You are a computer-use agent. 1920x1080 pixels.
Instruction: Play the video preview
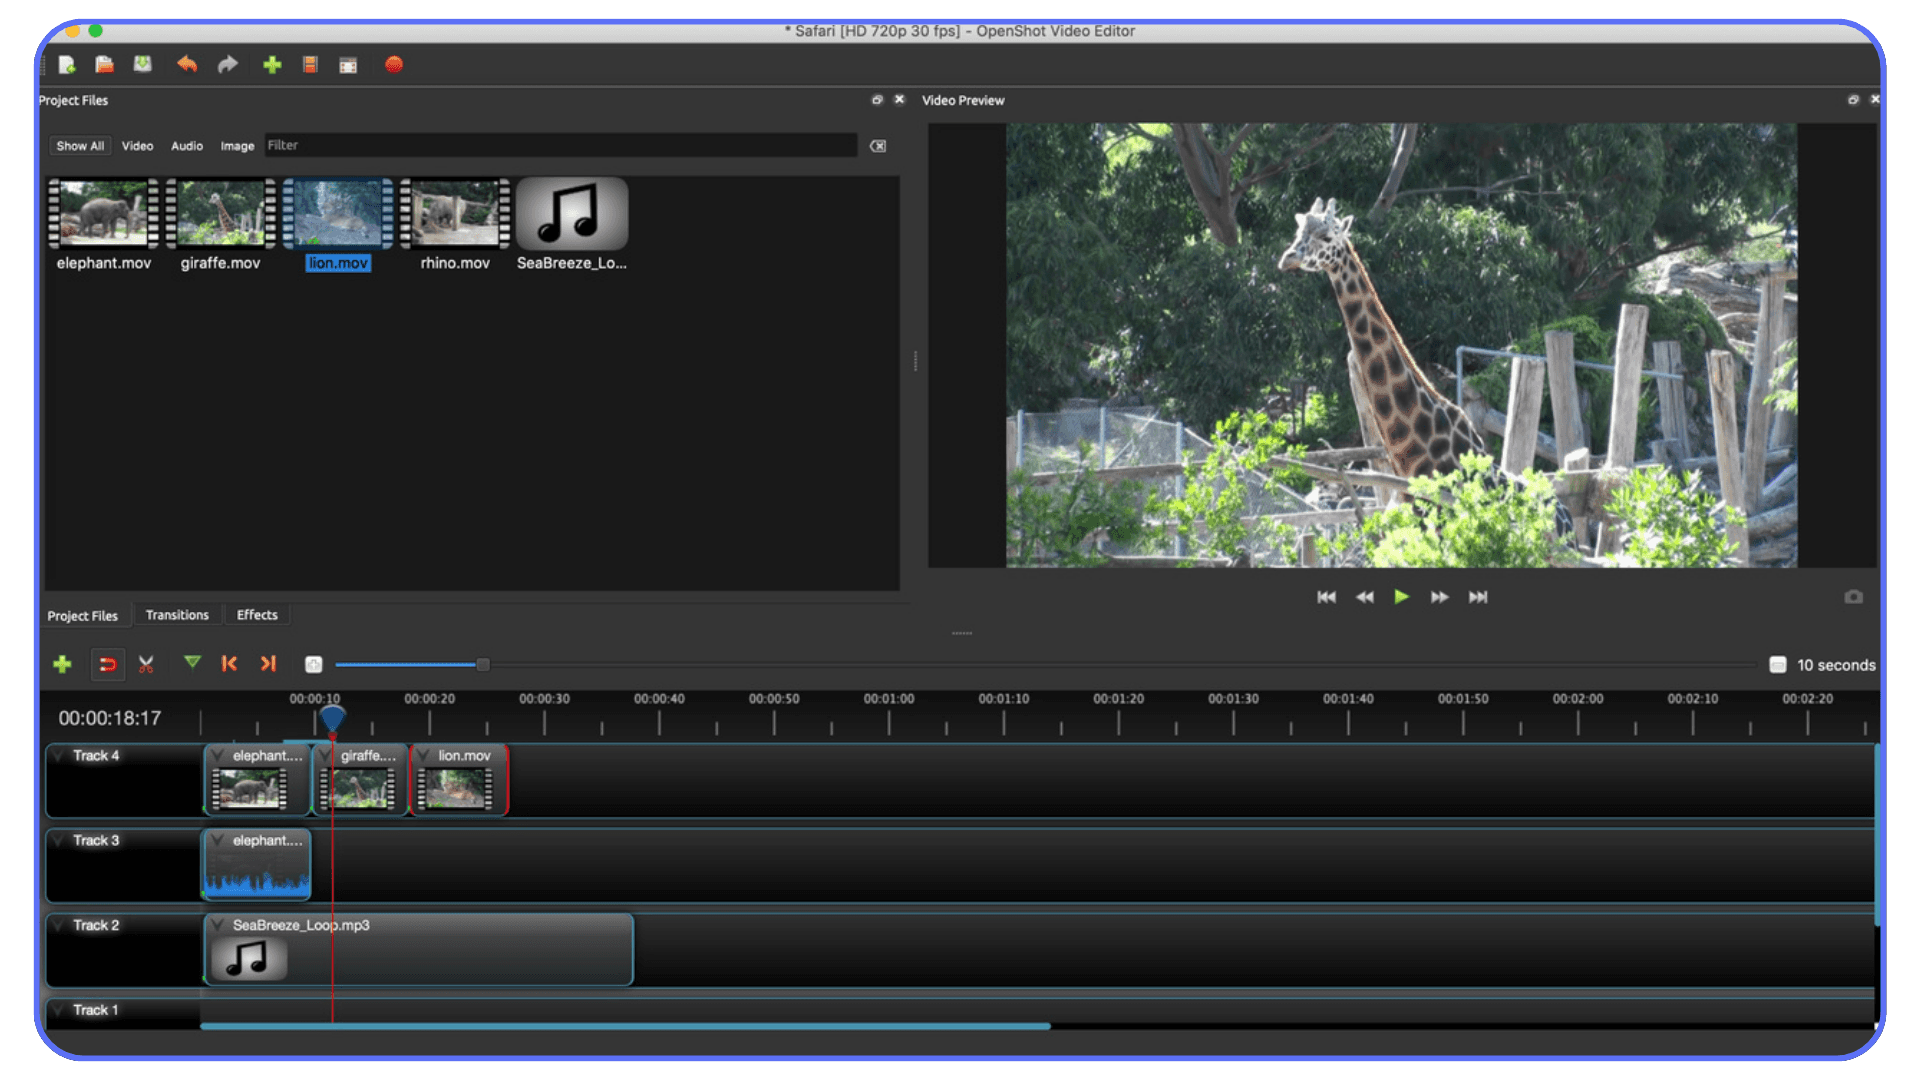tap(1402, 597)
